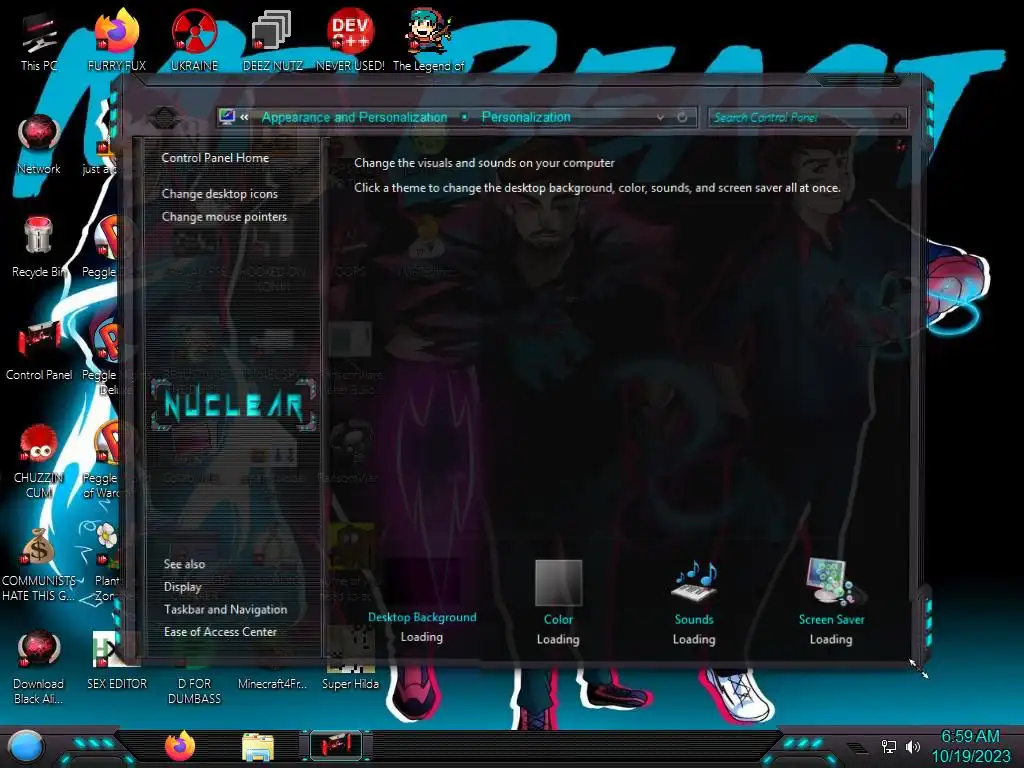Open the Network desktop icon
Screen dimensions: 1024x768
[39, 144]
